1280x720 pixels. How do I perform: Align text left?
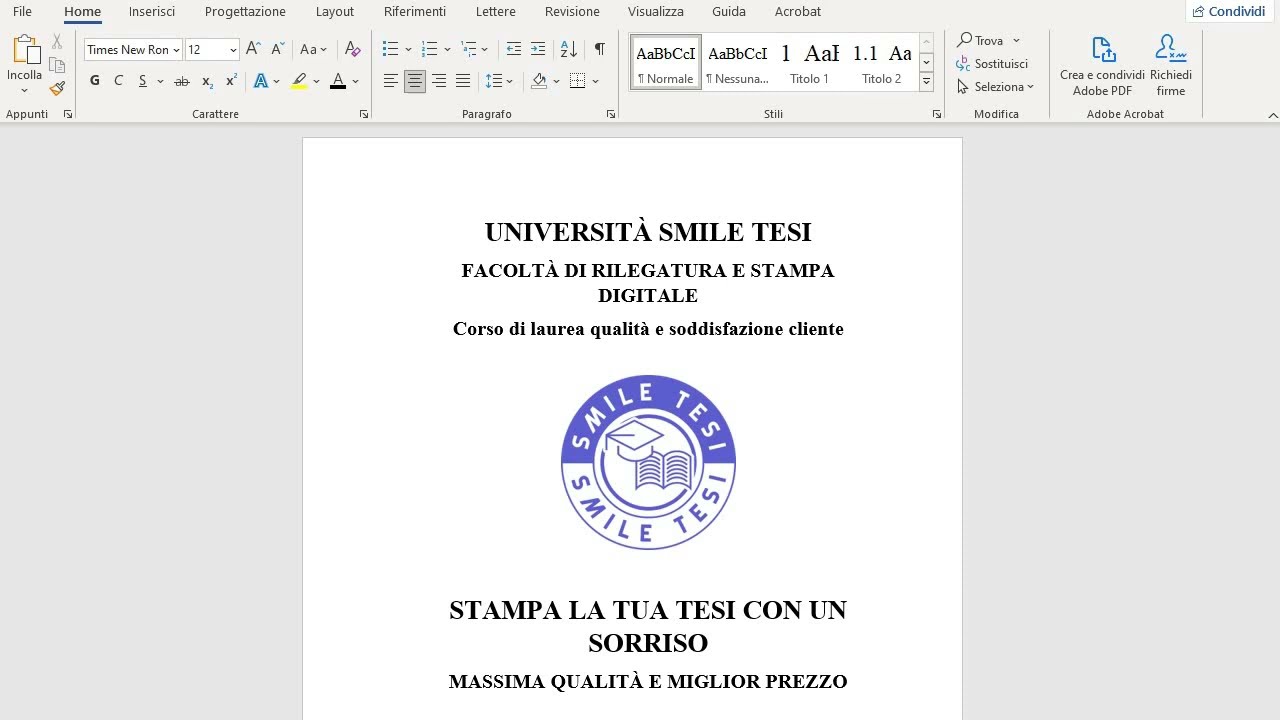point(391,81)
